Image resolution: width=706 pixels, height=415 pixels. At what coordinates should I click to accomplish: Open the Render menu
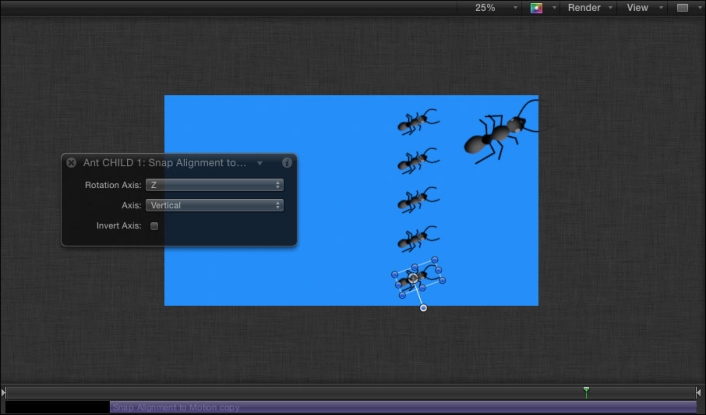pos(587,8)
